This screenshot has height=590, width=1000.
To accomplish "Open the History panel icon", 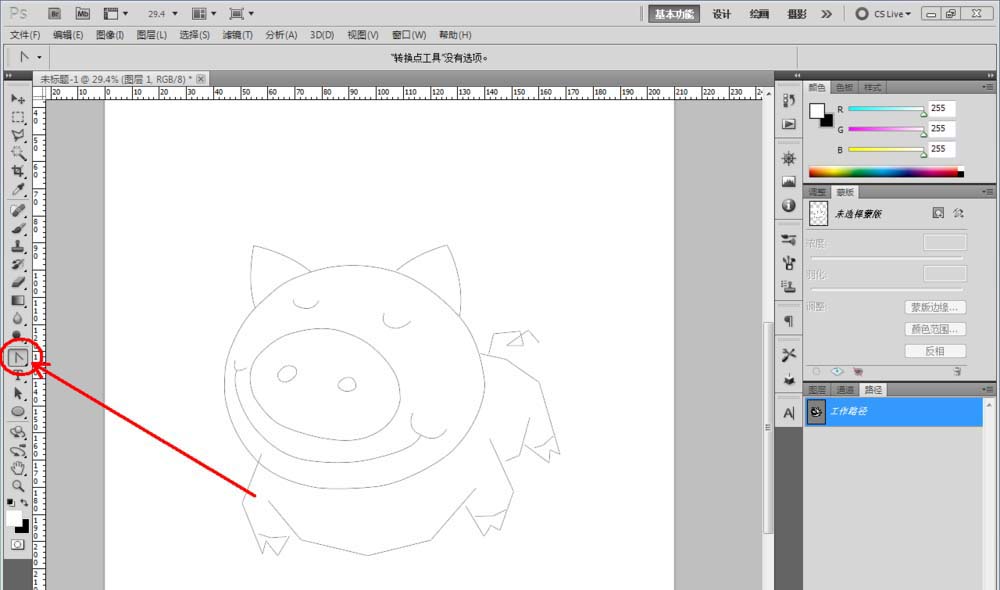I will (x=789, y=101).
